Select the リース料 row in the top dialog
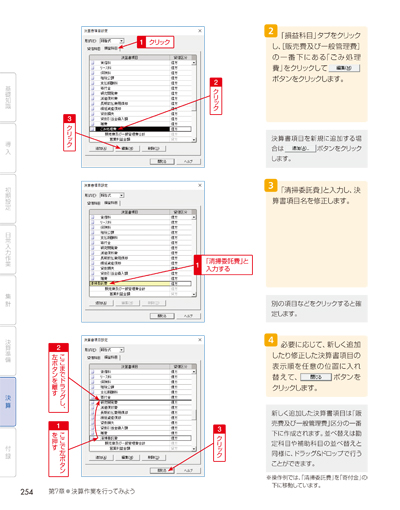The height and width of the screenshot is (510, 400). click(x=140, y=68)
